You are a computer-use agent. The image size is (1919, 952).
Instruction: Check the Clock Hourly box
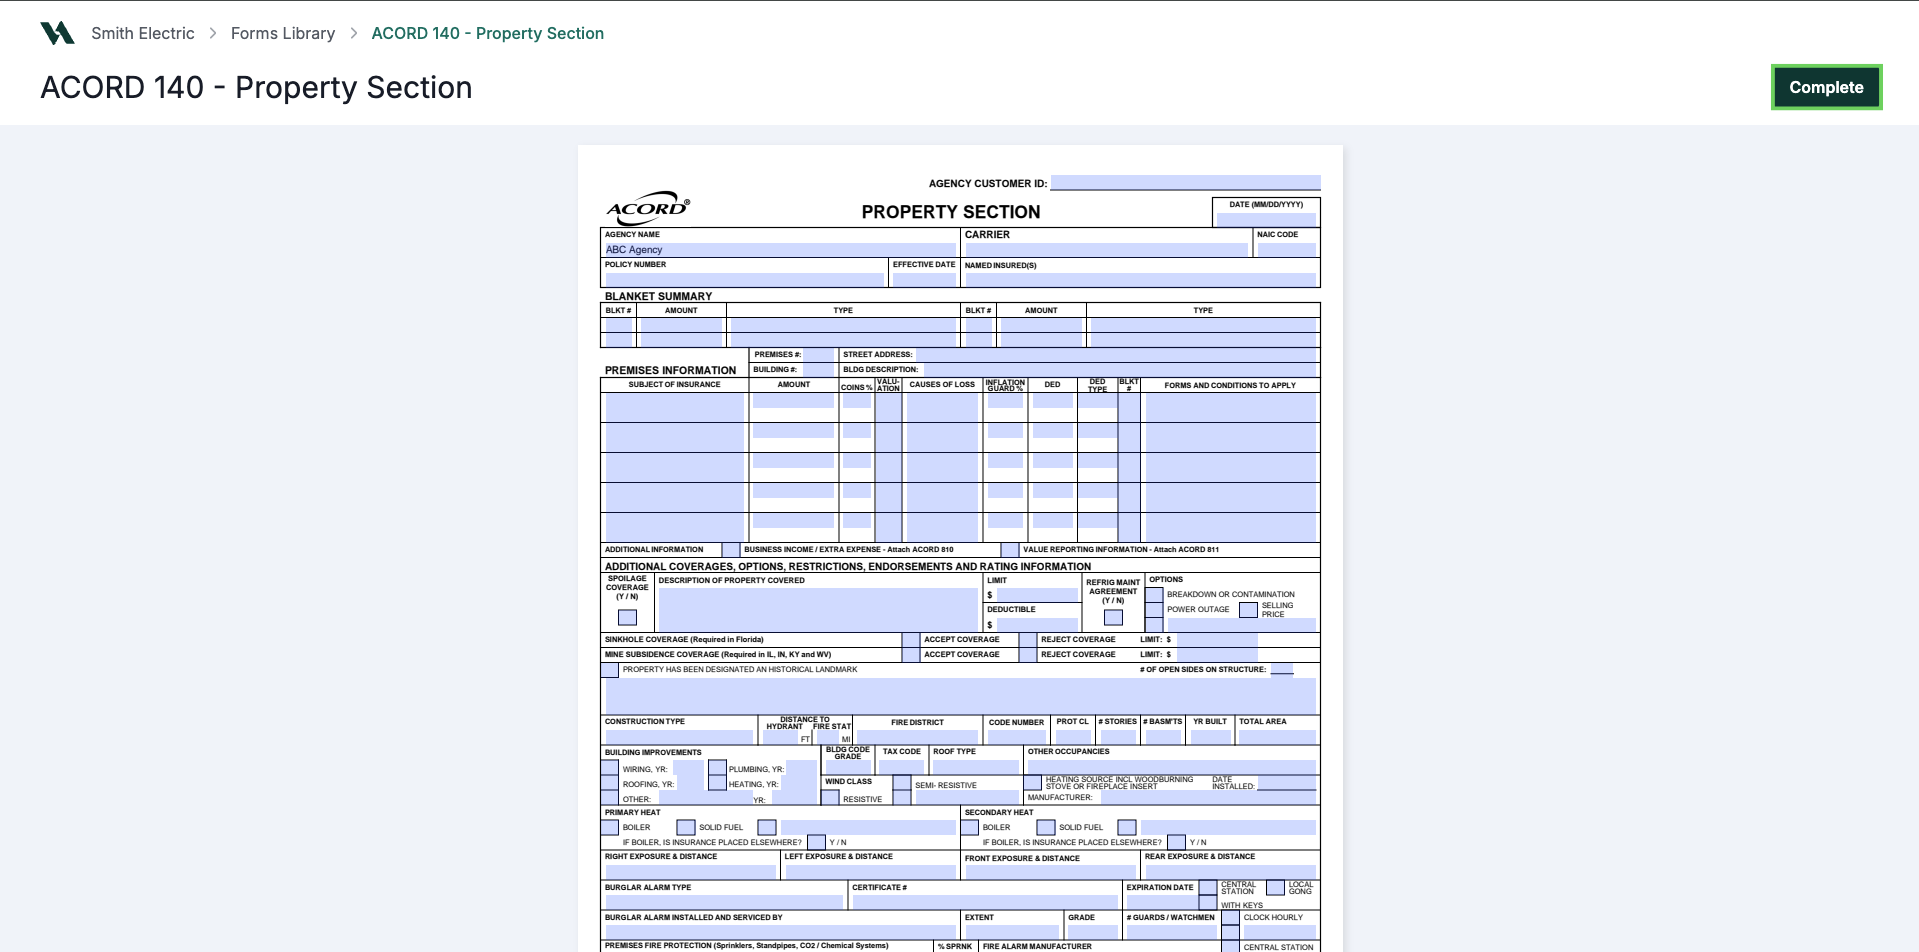click(x=1230, y=918)
